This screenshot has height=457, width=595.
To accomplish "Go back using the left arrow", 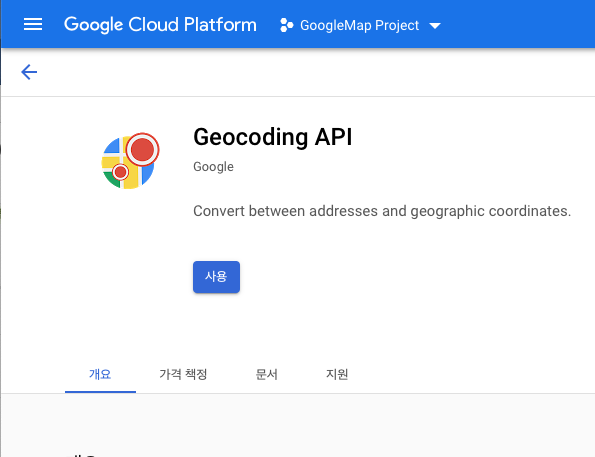I will pos(29,72).
